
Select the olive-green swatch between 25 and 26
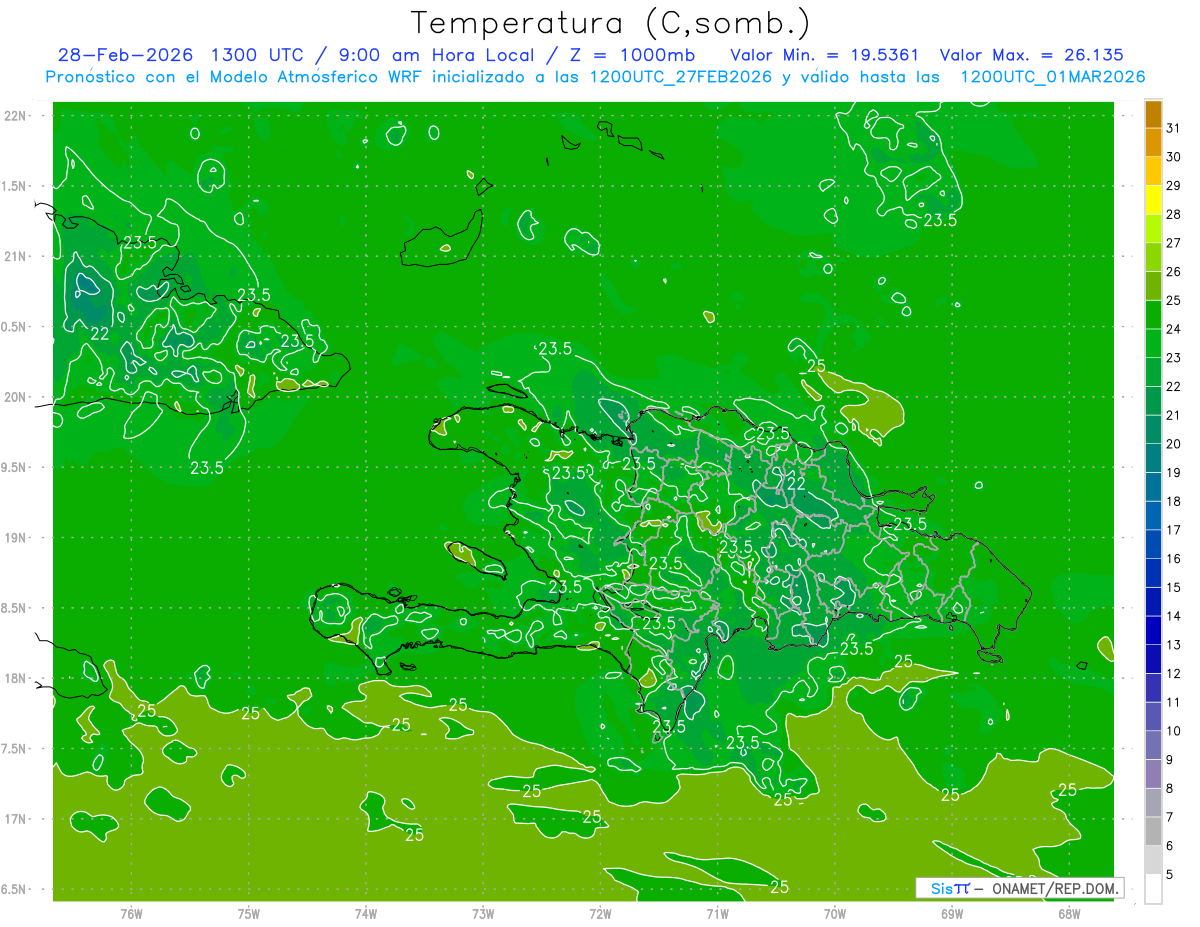tap(1153, 286)
